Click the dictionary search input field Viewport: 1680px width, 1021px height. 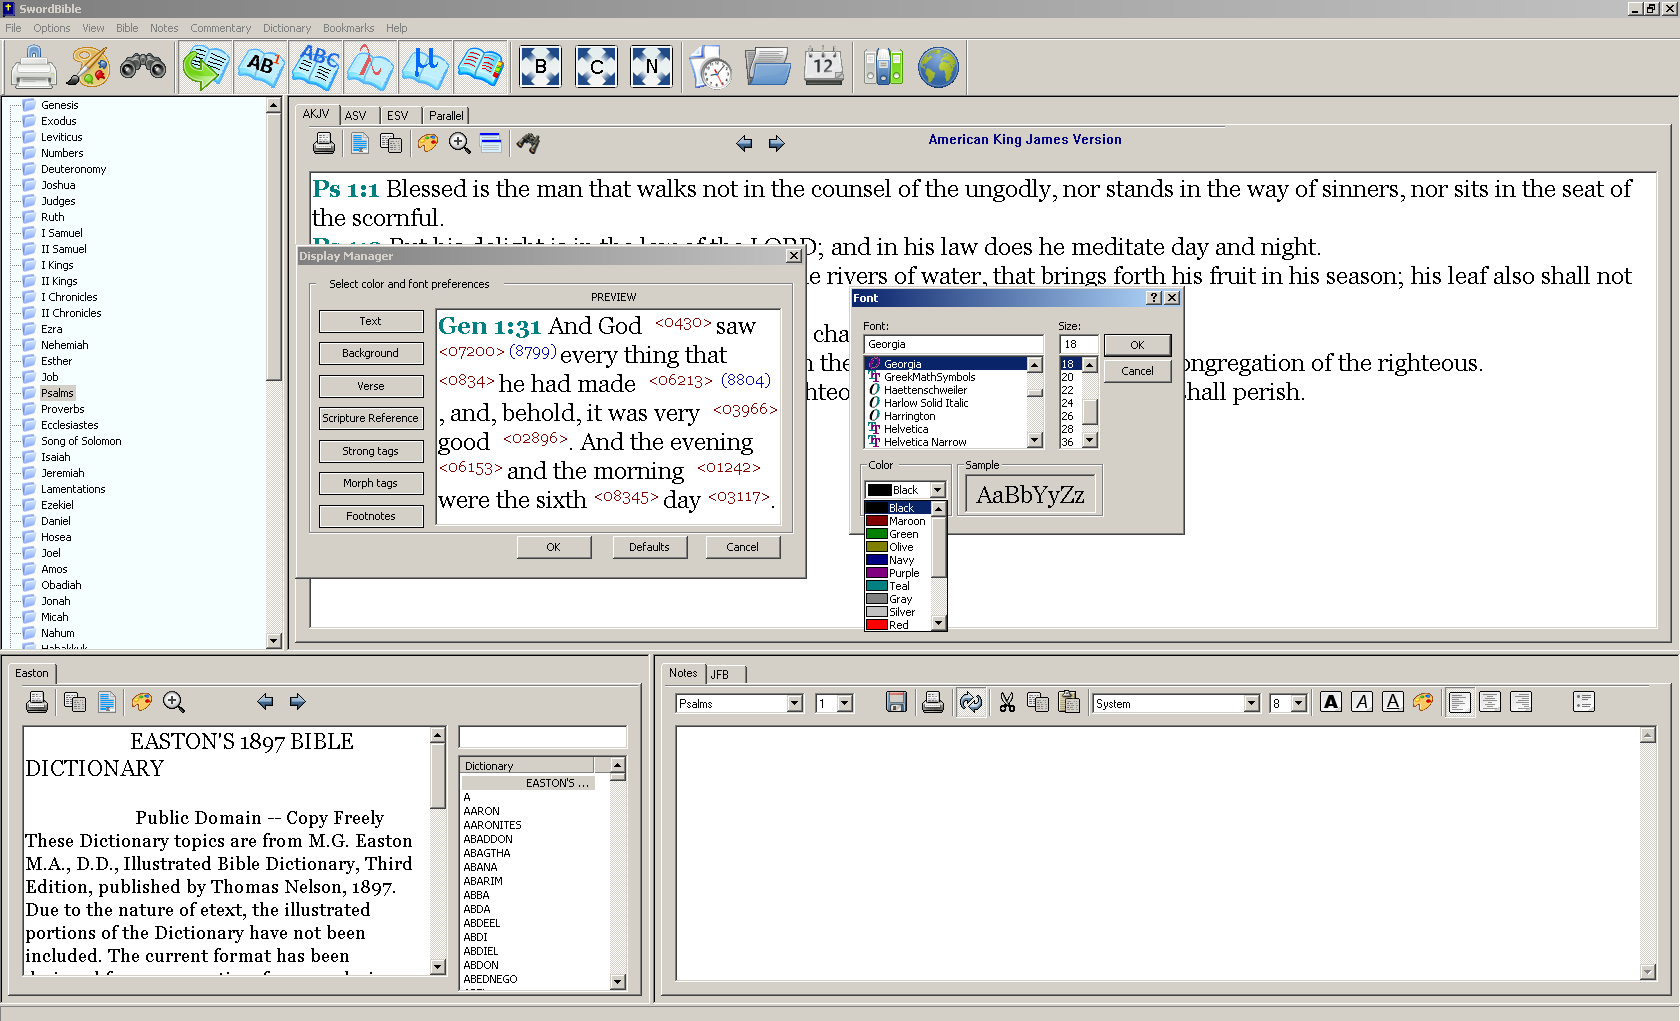(542, 737)
